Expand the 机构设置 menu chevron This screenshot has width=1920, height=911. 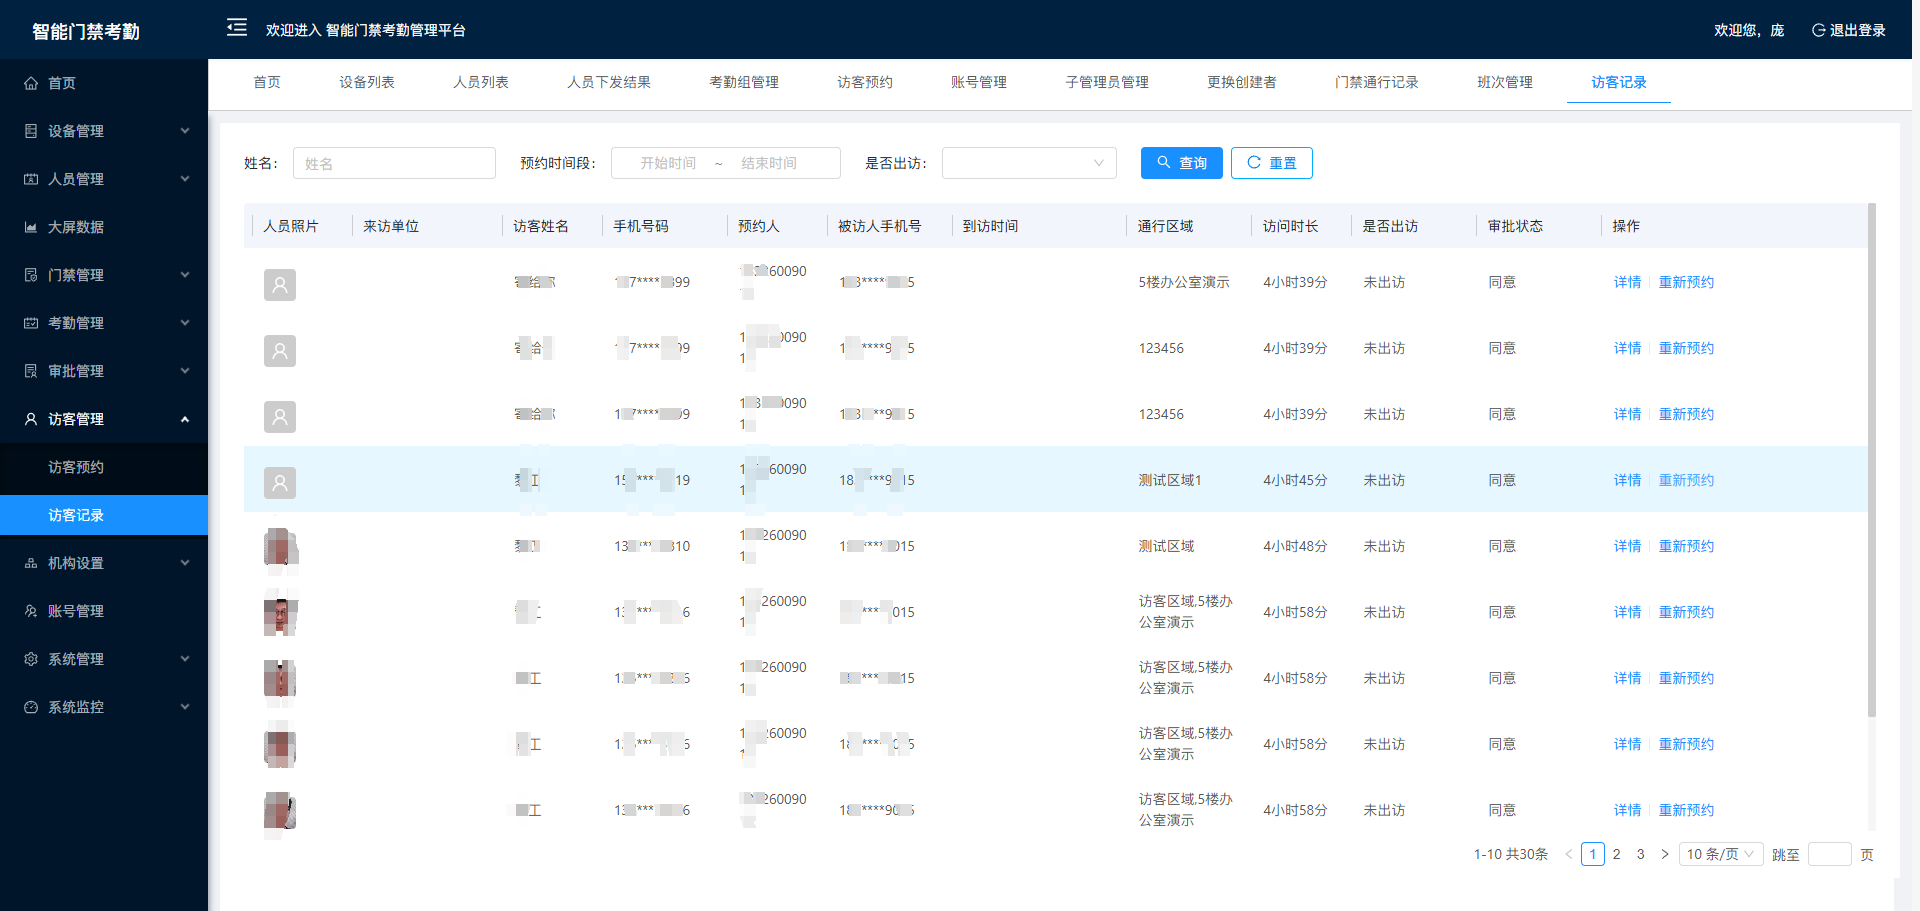185,563
